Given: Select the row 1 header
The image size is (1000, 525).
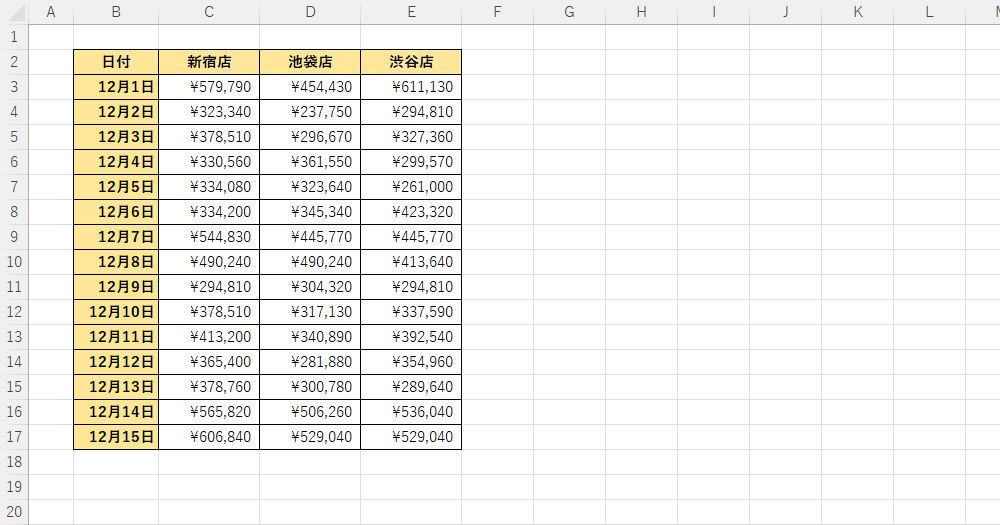Looking at the screenshot, I should pyautogui.click(x=14, y=37).
